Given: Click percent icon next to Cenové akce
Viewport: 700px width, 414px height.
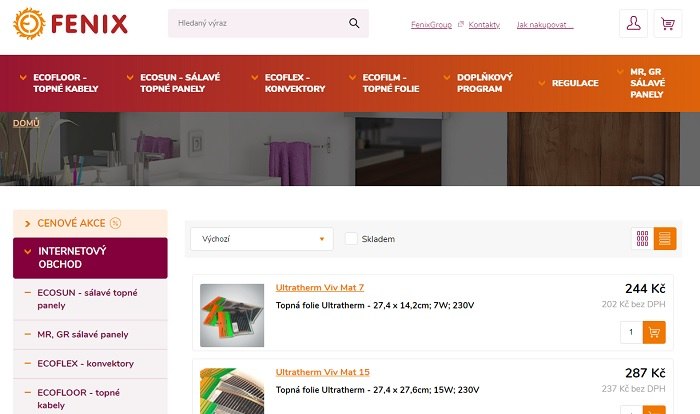Looking at the screenshot, I should click(115, 223).
